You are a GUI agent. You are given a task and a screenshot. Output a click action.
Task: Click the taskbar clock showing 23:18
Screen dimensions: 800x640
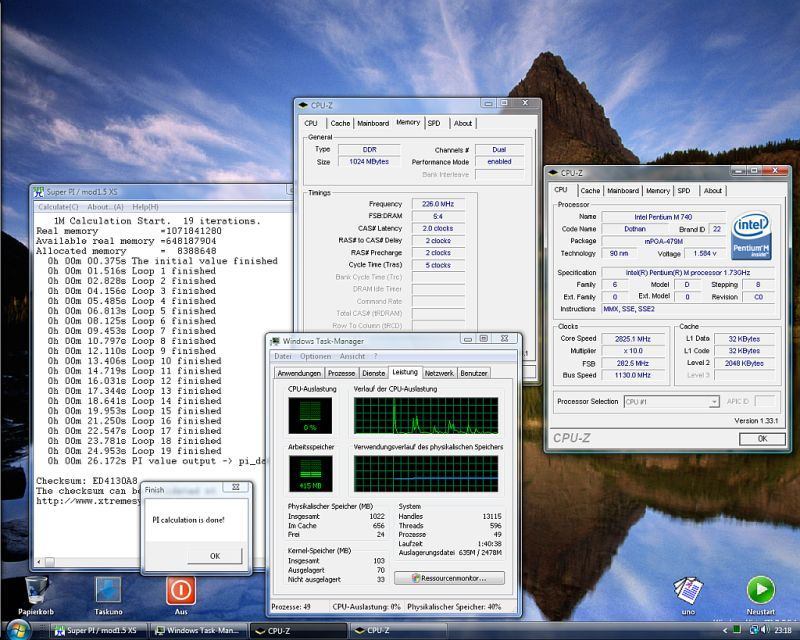tap(783, 630)
